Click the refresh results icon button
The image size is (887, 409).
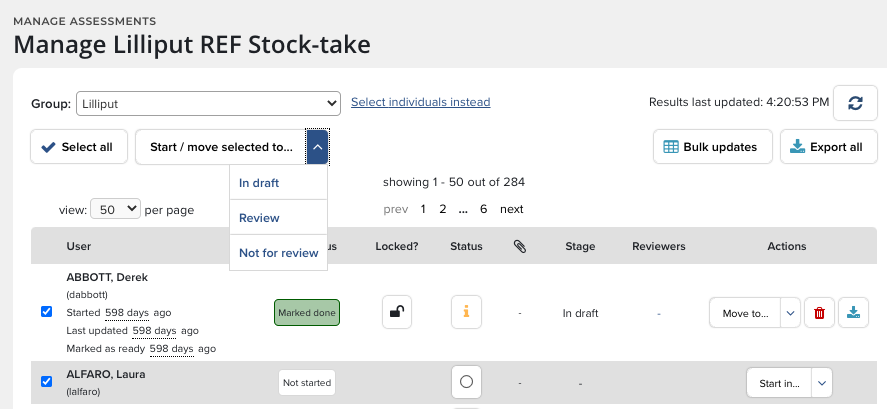(855, 103)
